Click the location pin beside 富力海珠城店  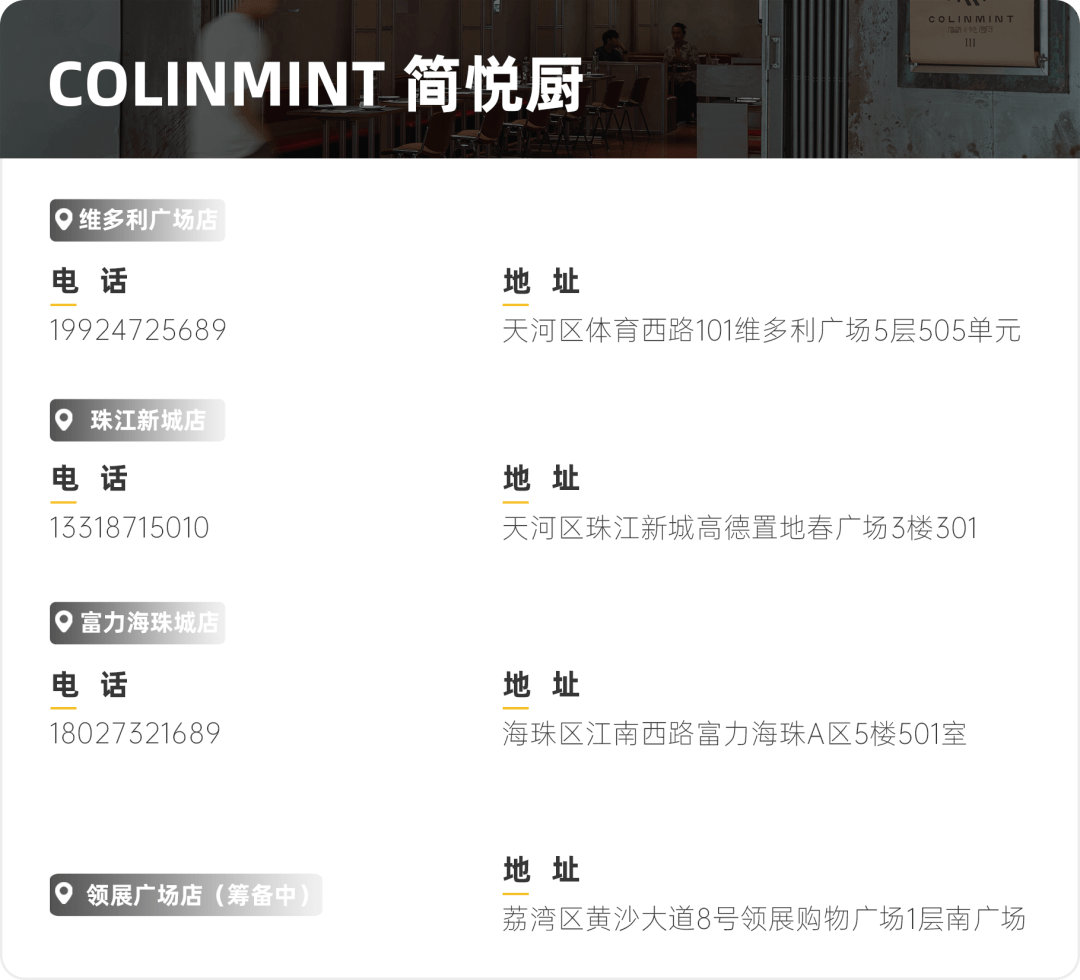click(x=63, y=622)
